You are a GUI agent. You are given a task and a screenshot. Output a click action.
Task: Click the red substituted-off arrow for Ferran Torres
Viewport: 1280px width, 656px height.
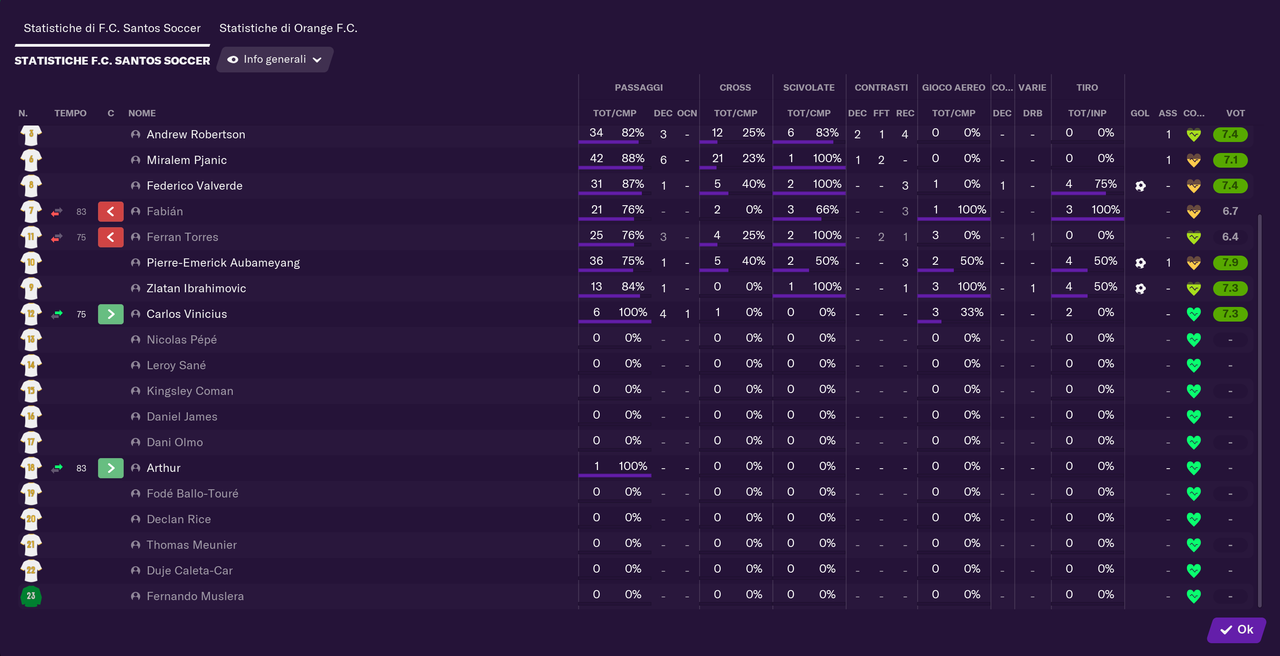[111, 237]
